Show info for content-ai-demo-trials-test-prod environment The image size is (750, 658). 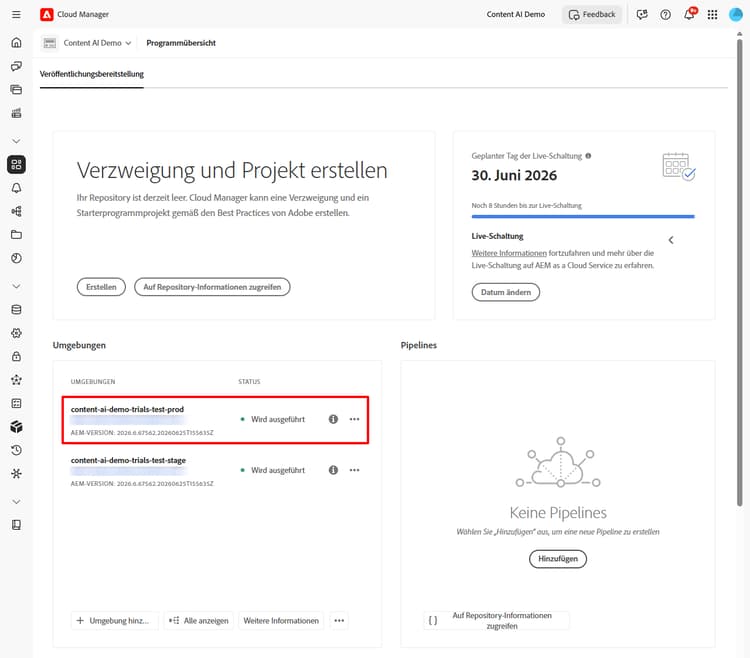point(333,419)
